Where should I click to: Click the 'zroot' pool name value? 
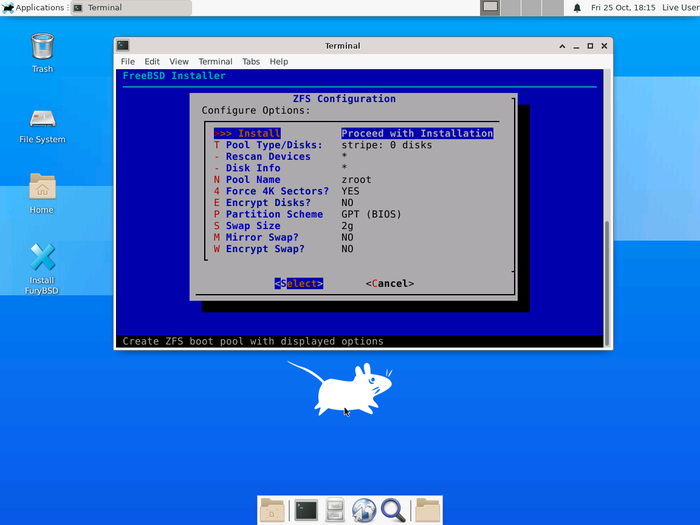356,179
